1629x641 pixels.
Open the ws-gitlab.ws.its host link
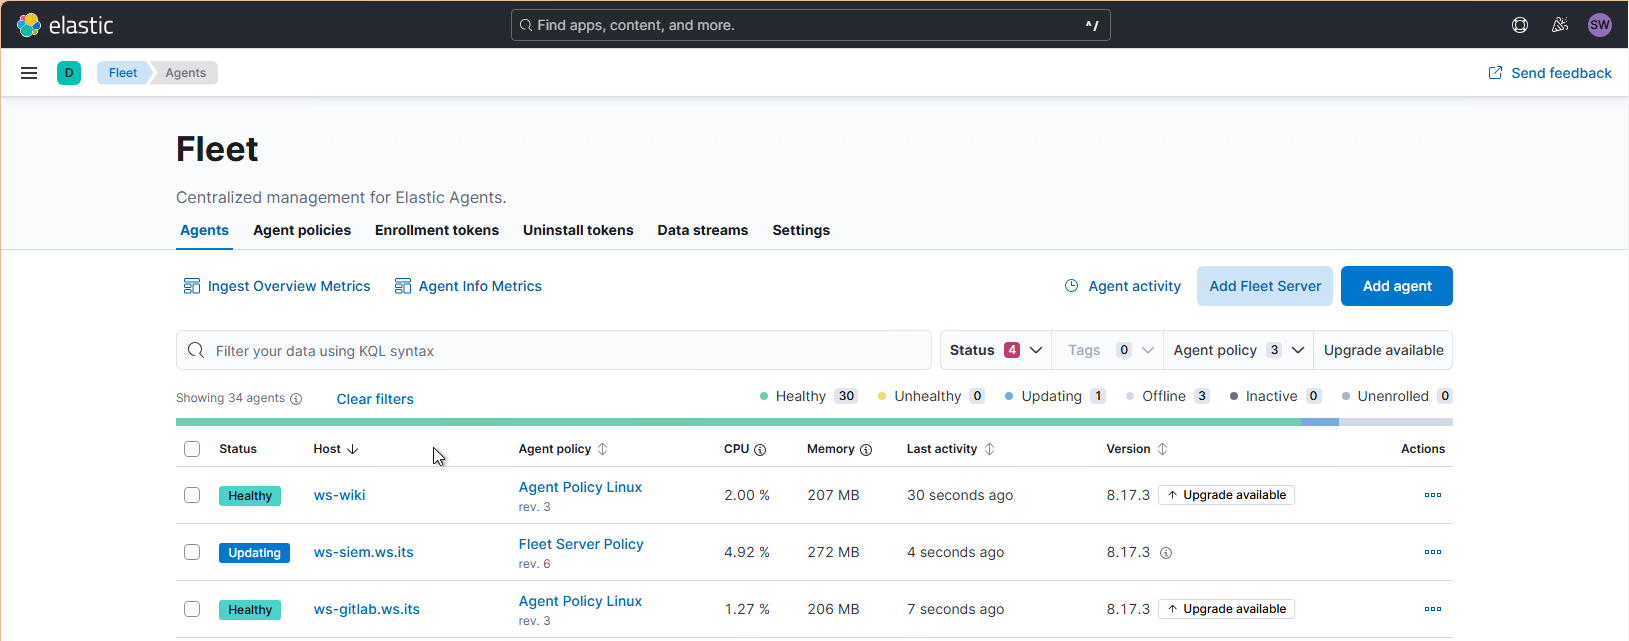click(367, 609)
